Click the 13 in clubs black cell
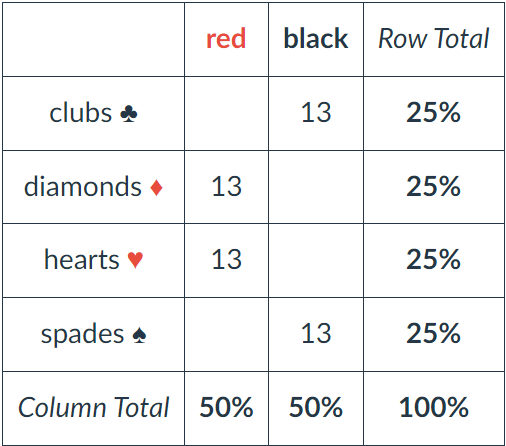The height and width of the screenshot is (446, 506). [x=316, y=113]
